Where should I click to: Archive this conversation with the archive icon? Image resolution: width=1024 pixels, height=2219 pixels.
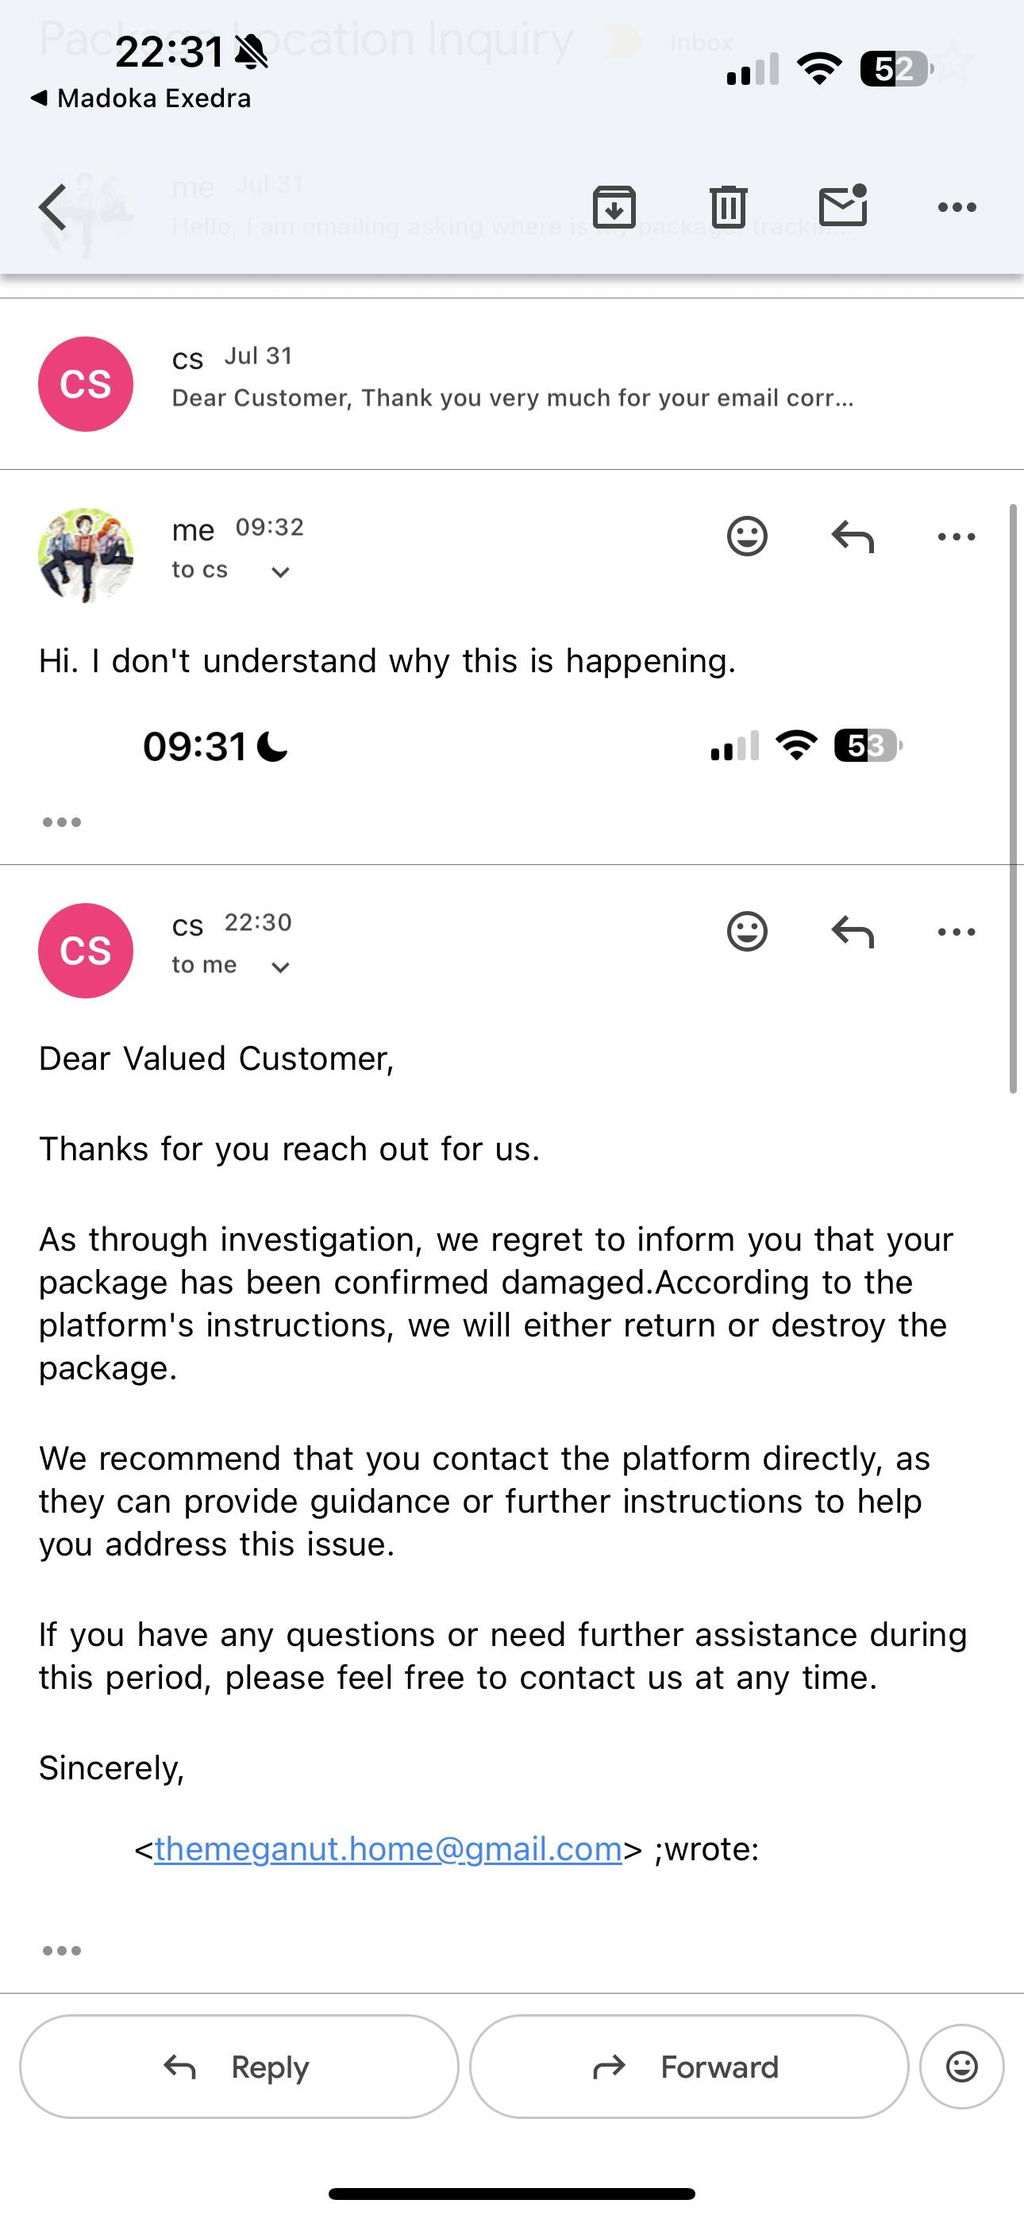click(614, 207)
